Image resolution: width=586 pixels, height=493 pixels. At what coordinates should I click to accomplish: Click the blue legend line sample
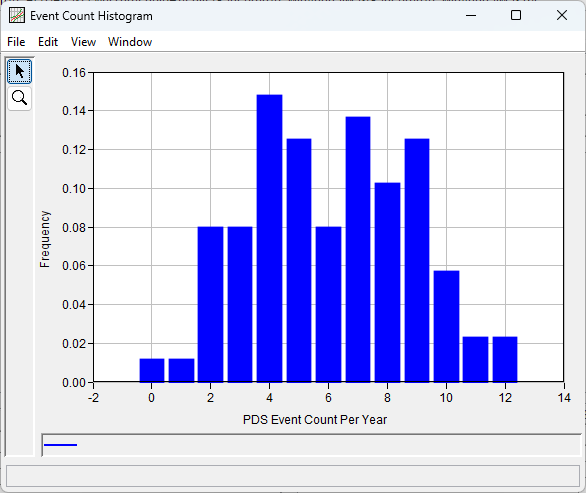click(60, 445)
